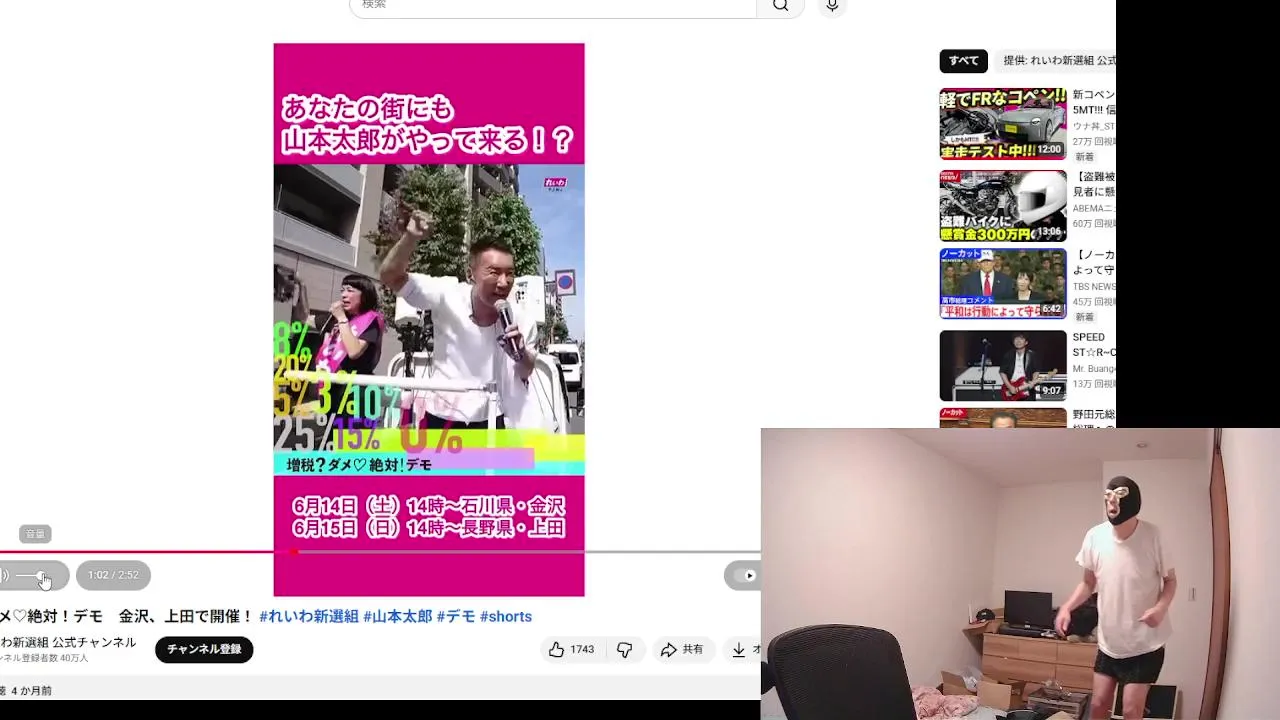Click the download arrow icon
The height and width of the screenshot is (720, 1280).
click(738, 650)
